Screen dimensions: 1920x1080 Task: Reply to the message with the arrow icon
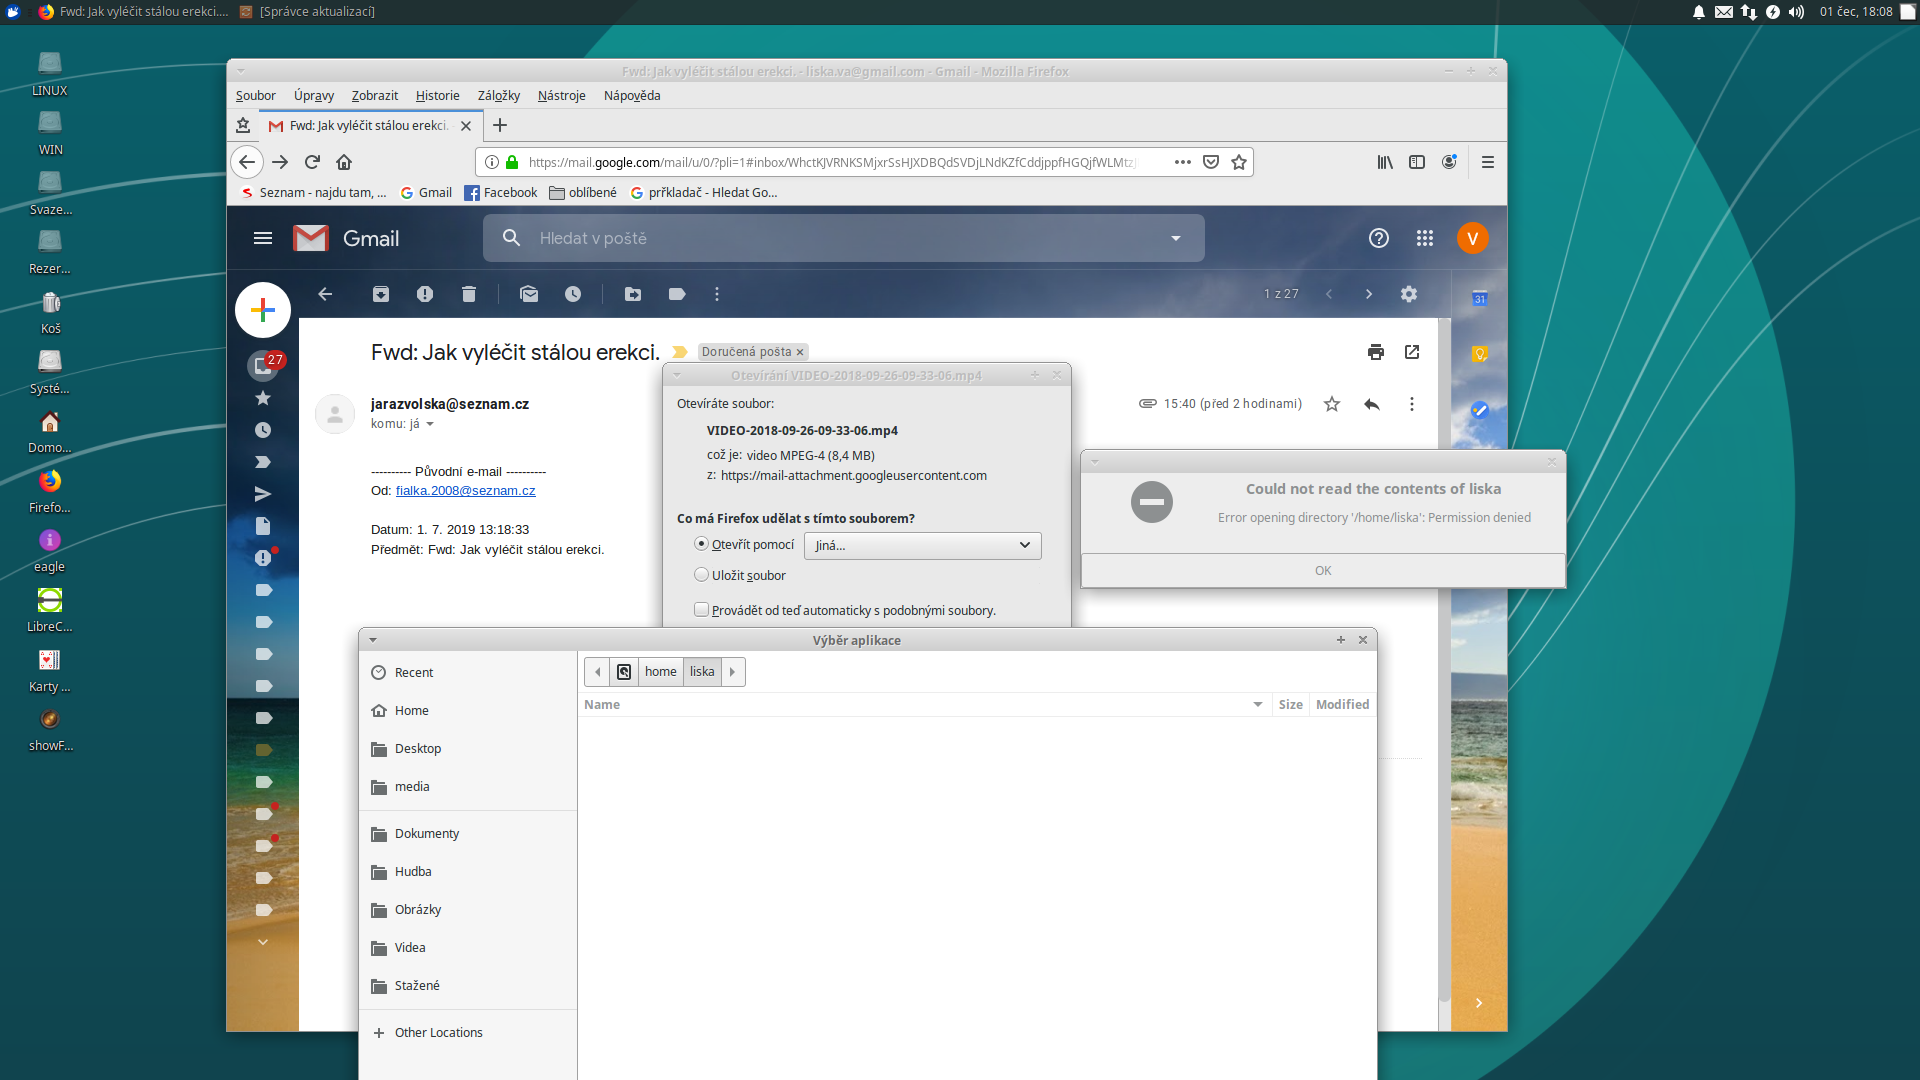tap(1372, 404)
